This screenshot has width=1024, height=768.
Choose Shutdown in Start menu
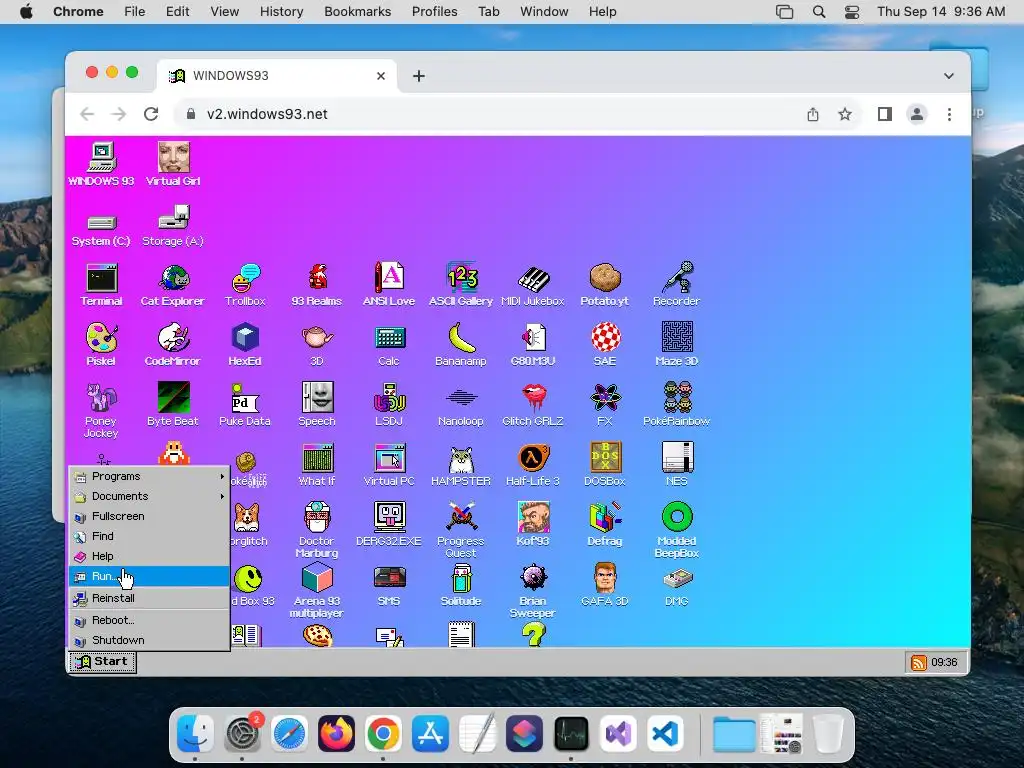[x=150, y=640]
